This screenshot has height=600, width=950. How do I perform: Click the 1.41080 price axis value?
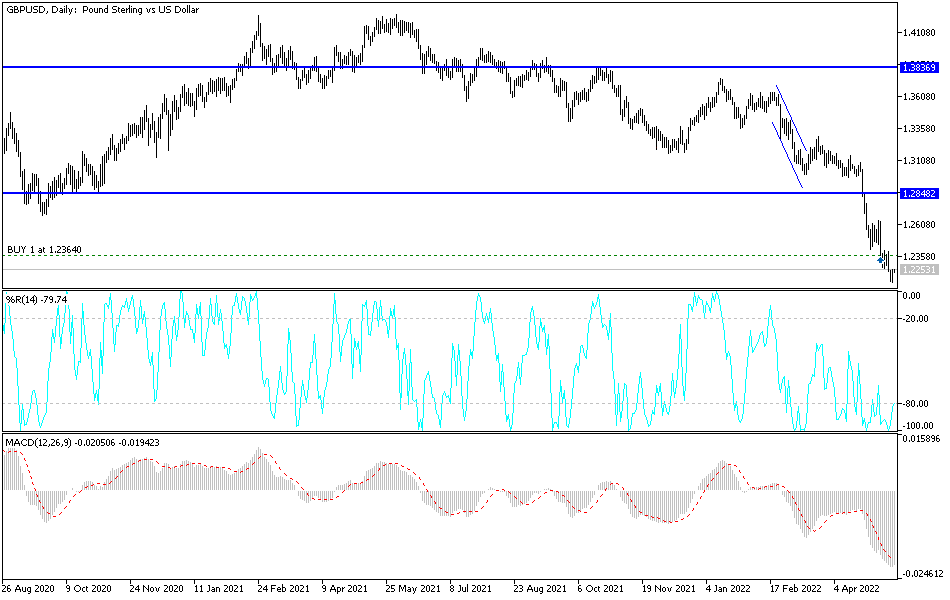click(x=919, y=33)
